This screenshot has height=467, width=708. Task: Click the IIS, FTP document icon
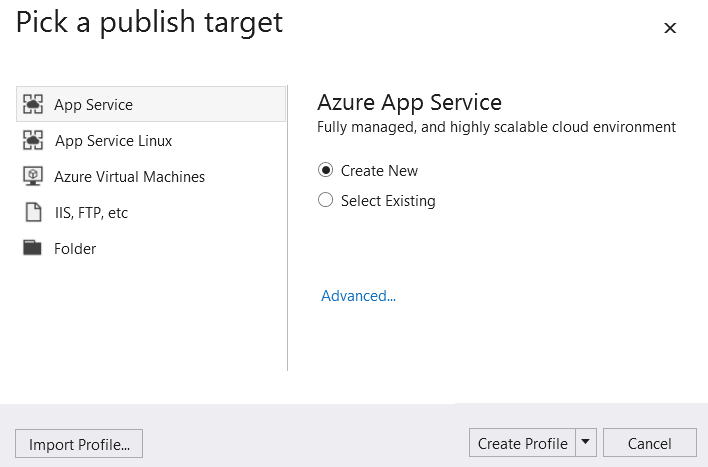[33, 213]
